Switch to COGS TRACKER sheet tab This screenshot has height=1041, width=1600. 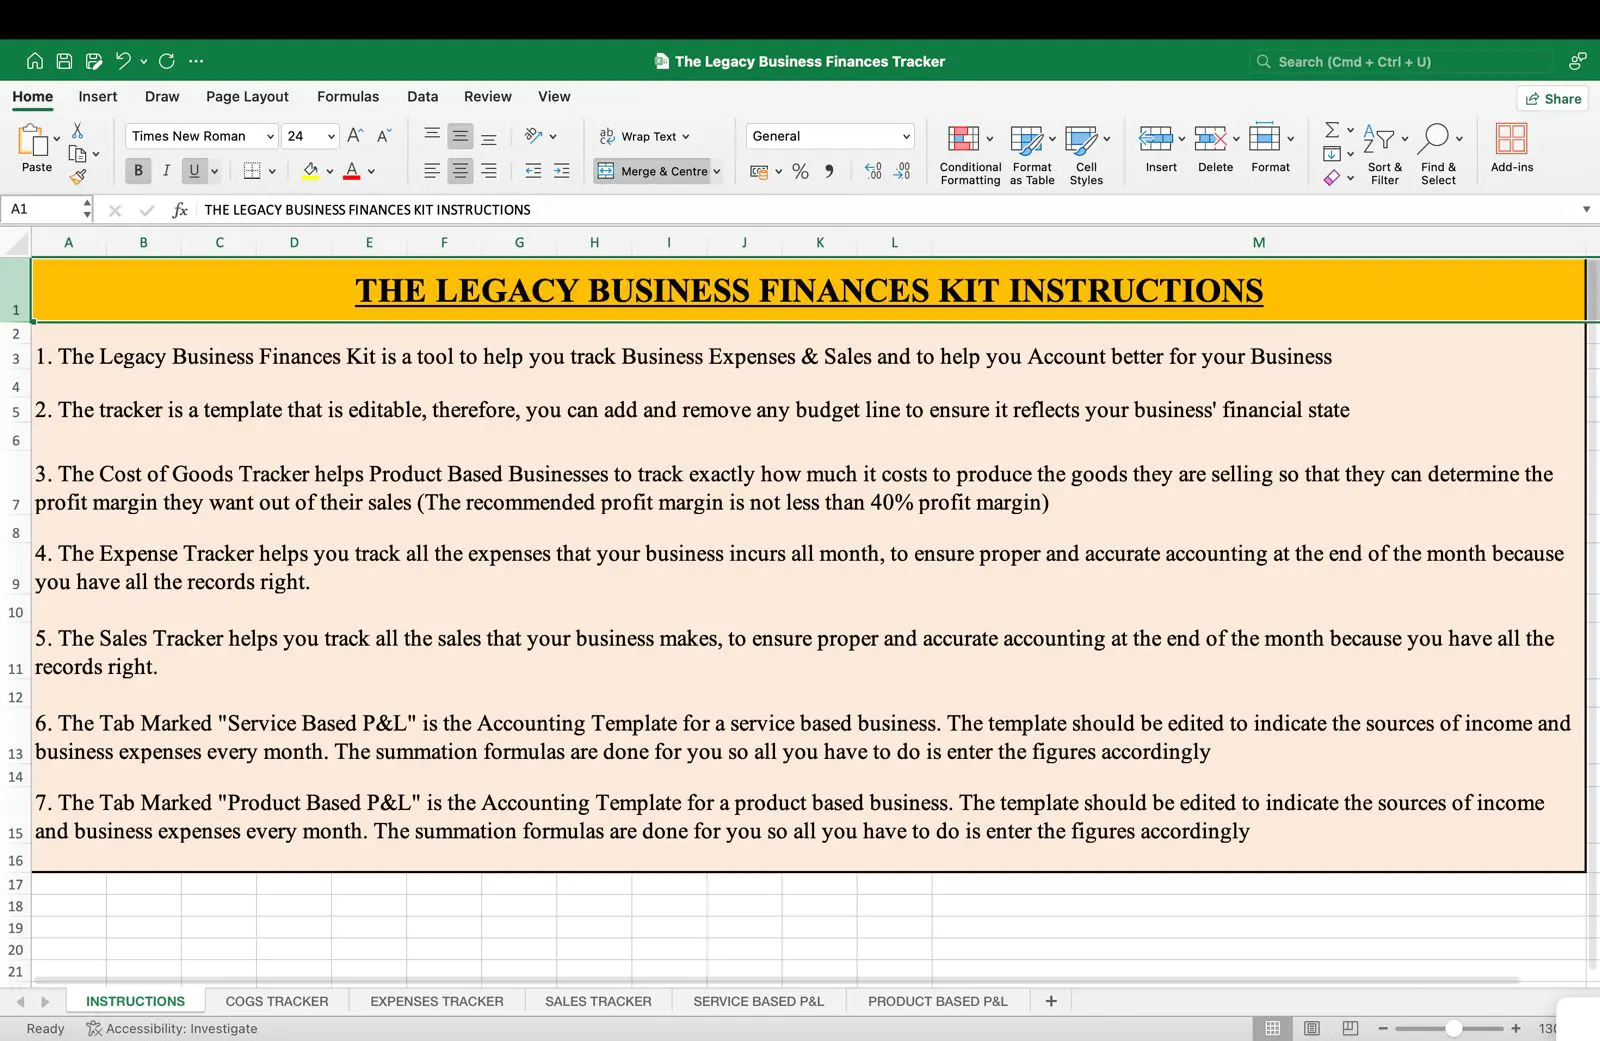point(277,1001)
